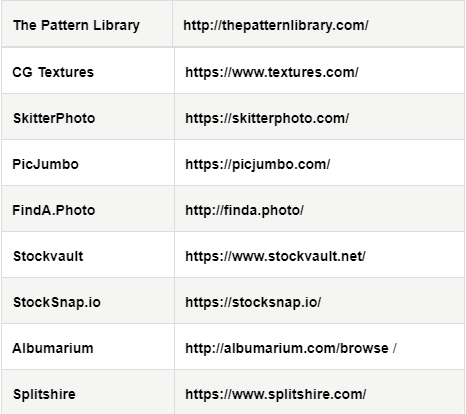Click the https prefix of the textures URL
Viewport: 466px width, 414px height.
click(x=202, y=72)
